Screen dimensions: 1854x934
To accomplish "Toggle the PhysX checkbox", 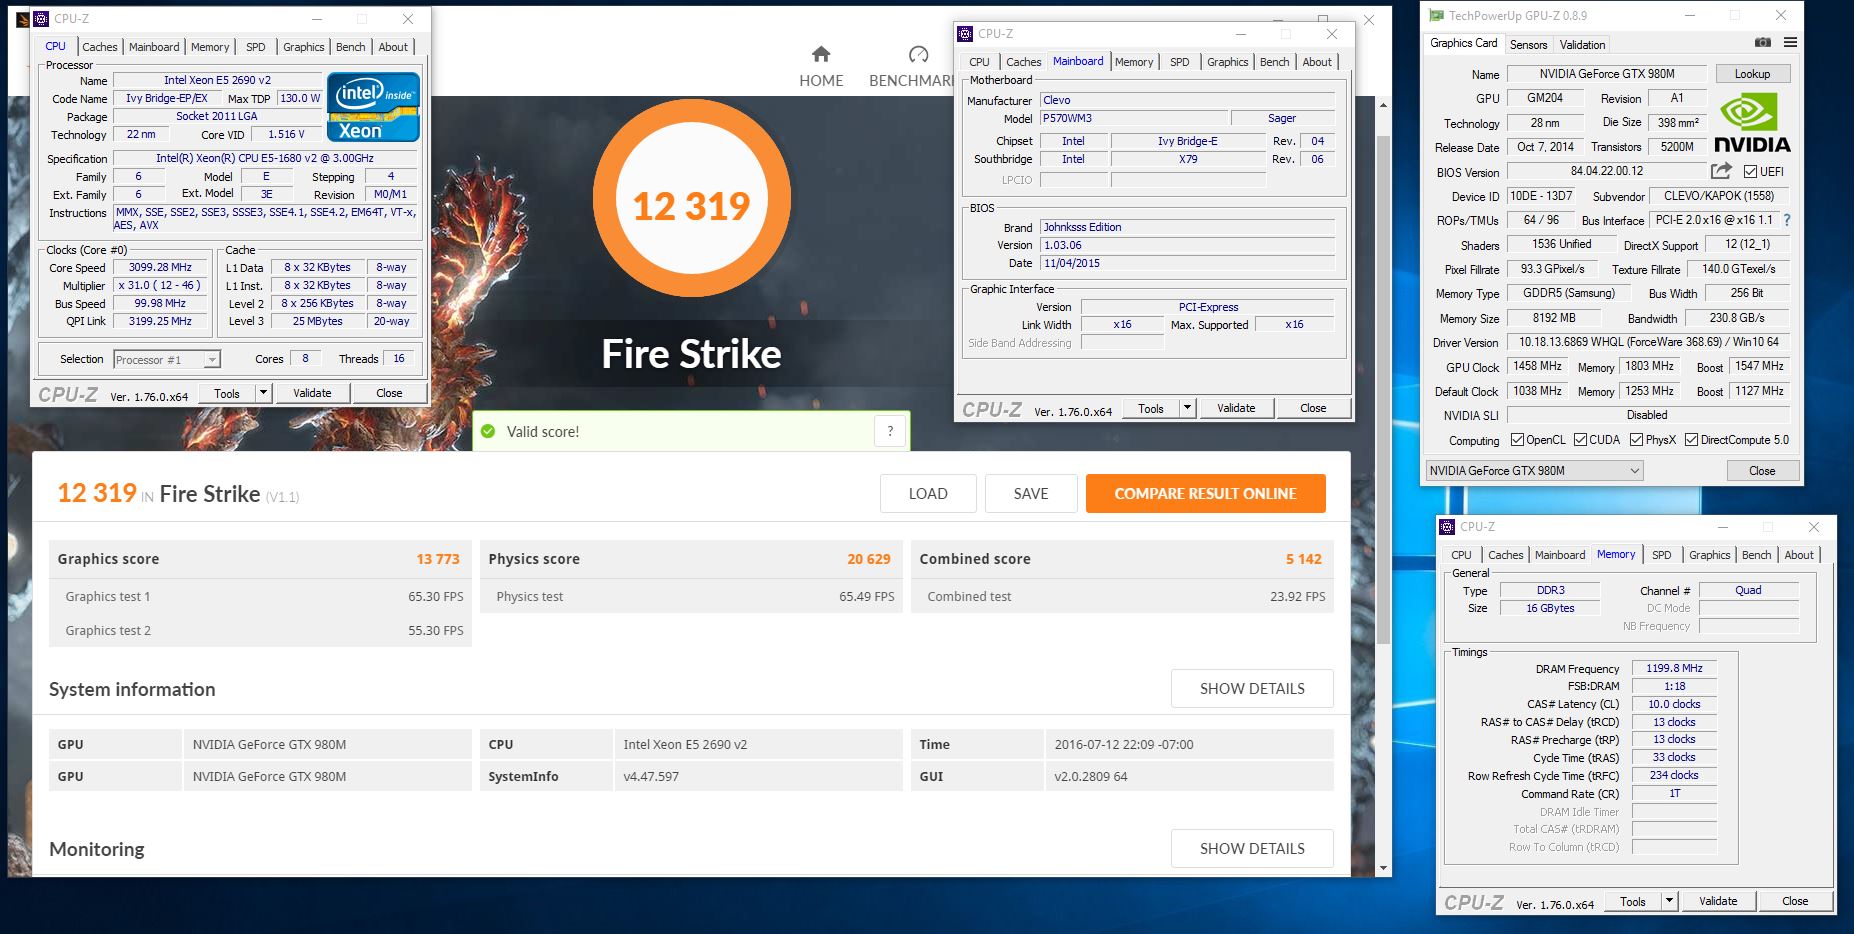I will [1636, 439].
